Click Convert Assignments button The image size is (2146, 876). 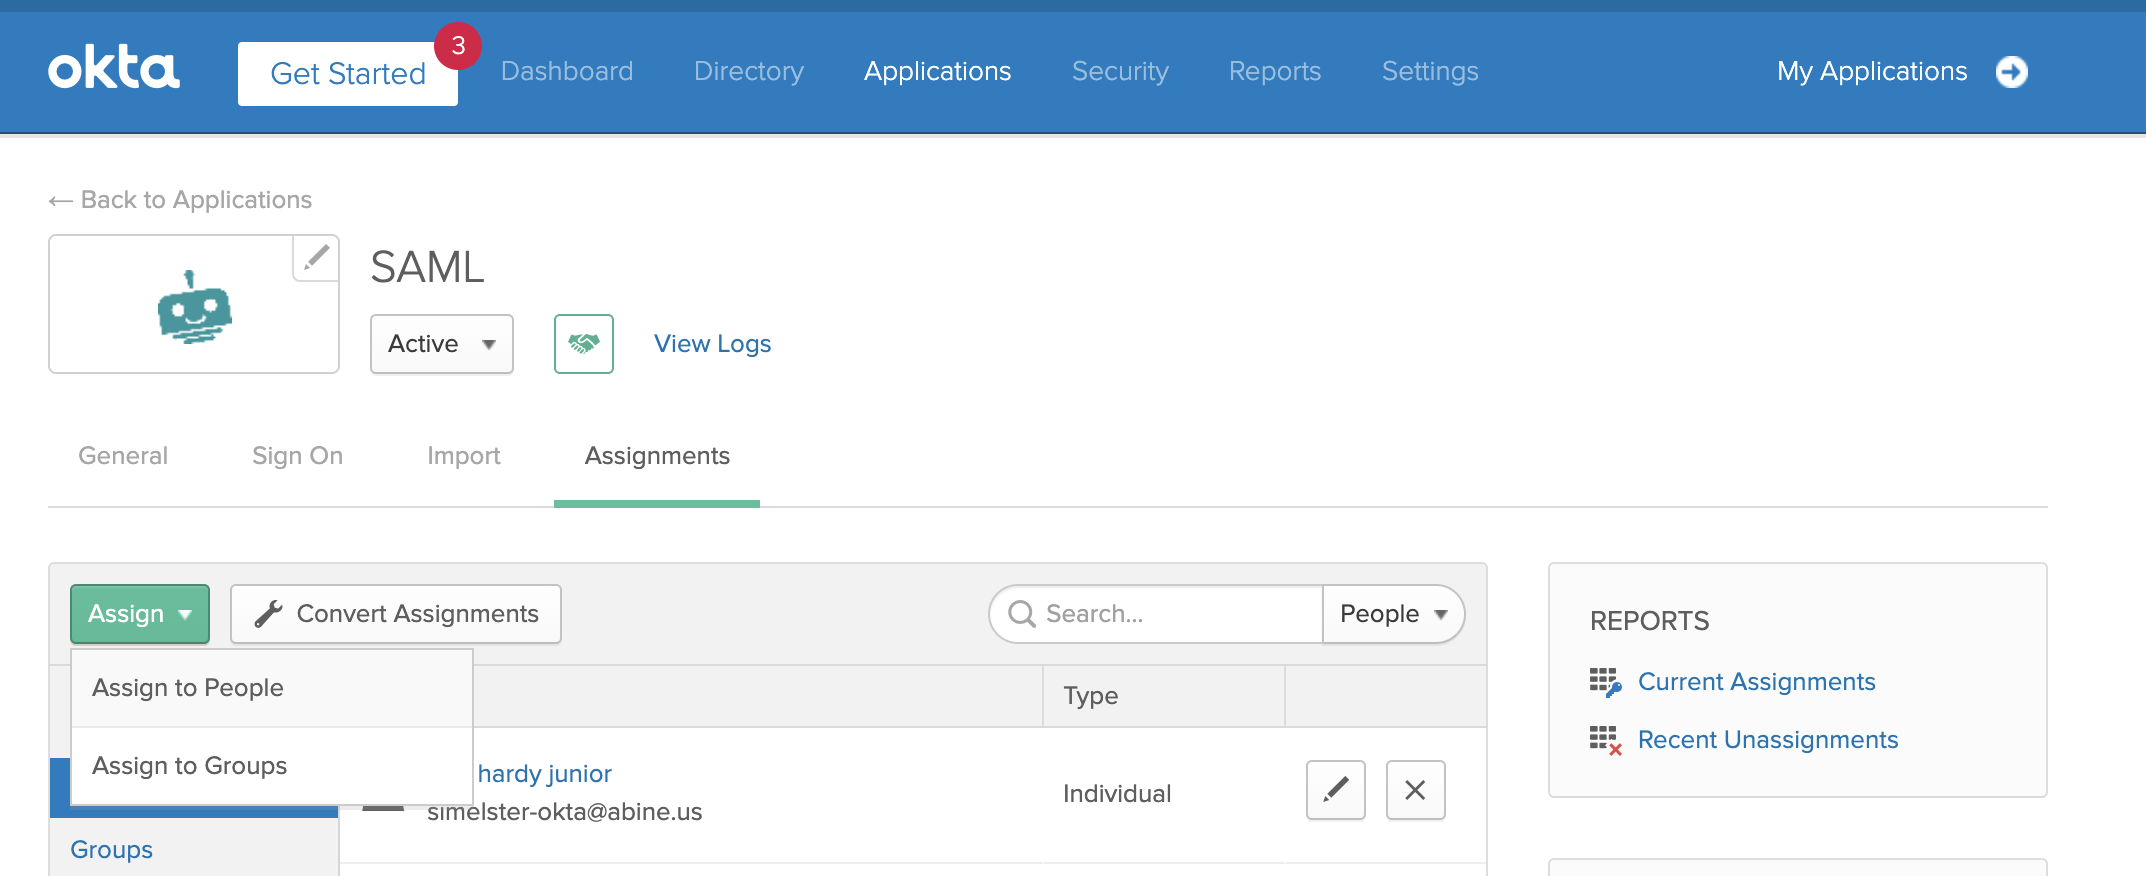396,614
